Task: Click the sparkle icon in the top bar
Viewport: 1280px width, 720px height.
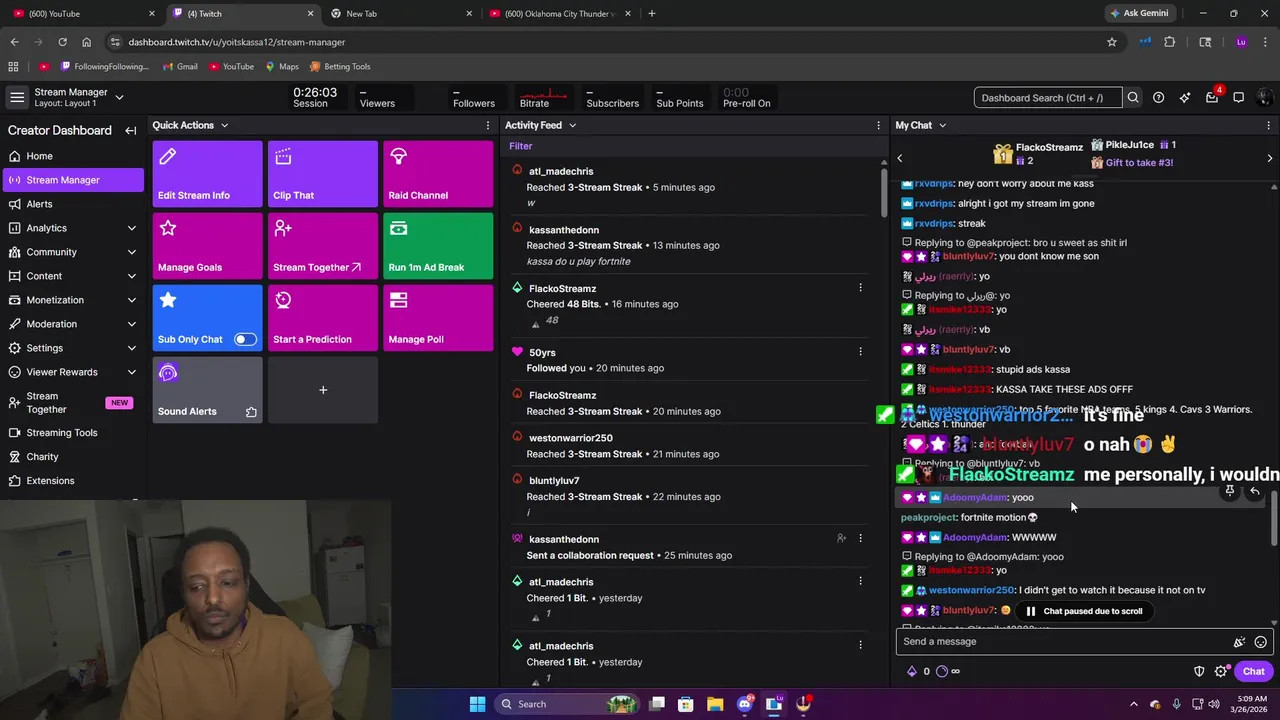Action: pyautogui.click(x=1185, y=98)
